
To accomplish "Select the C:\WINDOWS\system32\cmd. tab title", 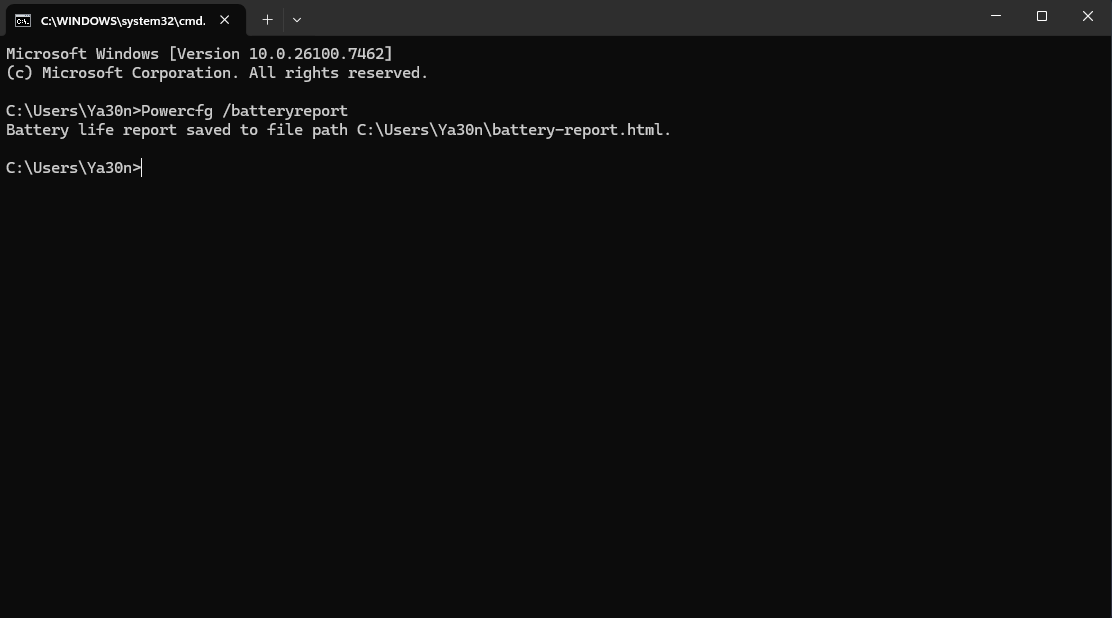I will click(x=122, y=20).
